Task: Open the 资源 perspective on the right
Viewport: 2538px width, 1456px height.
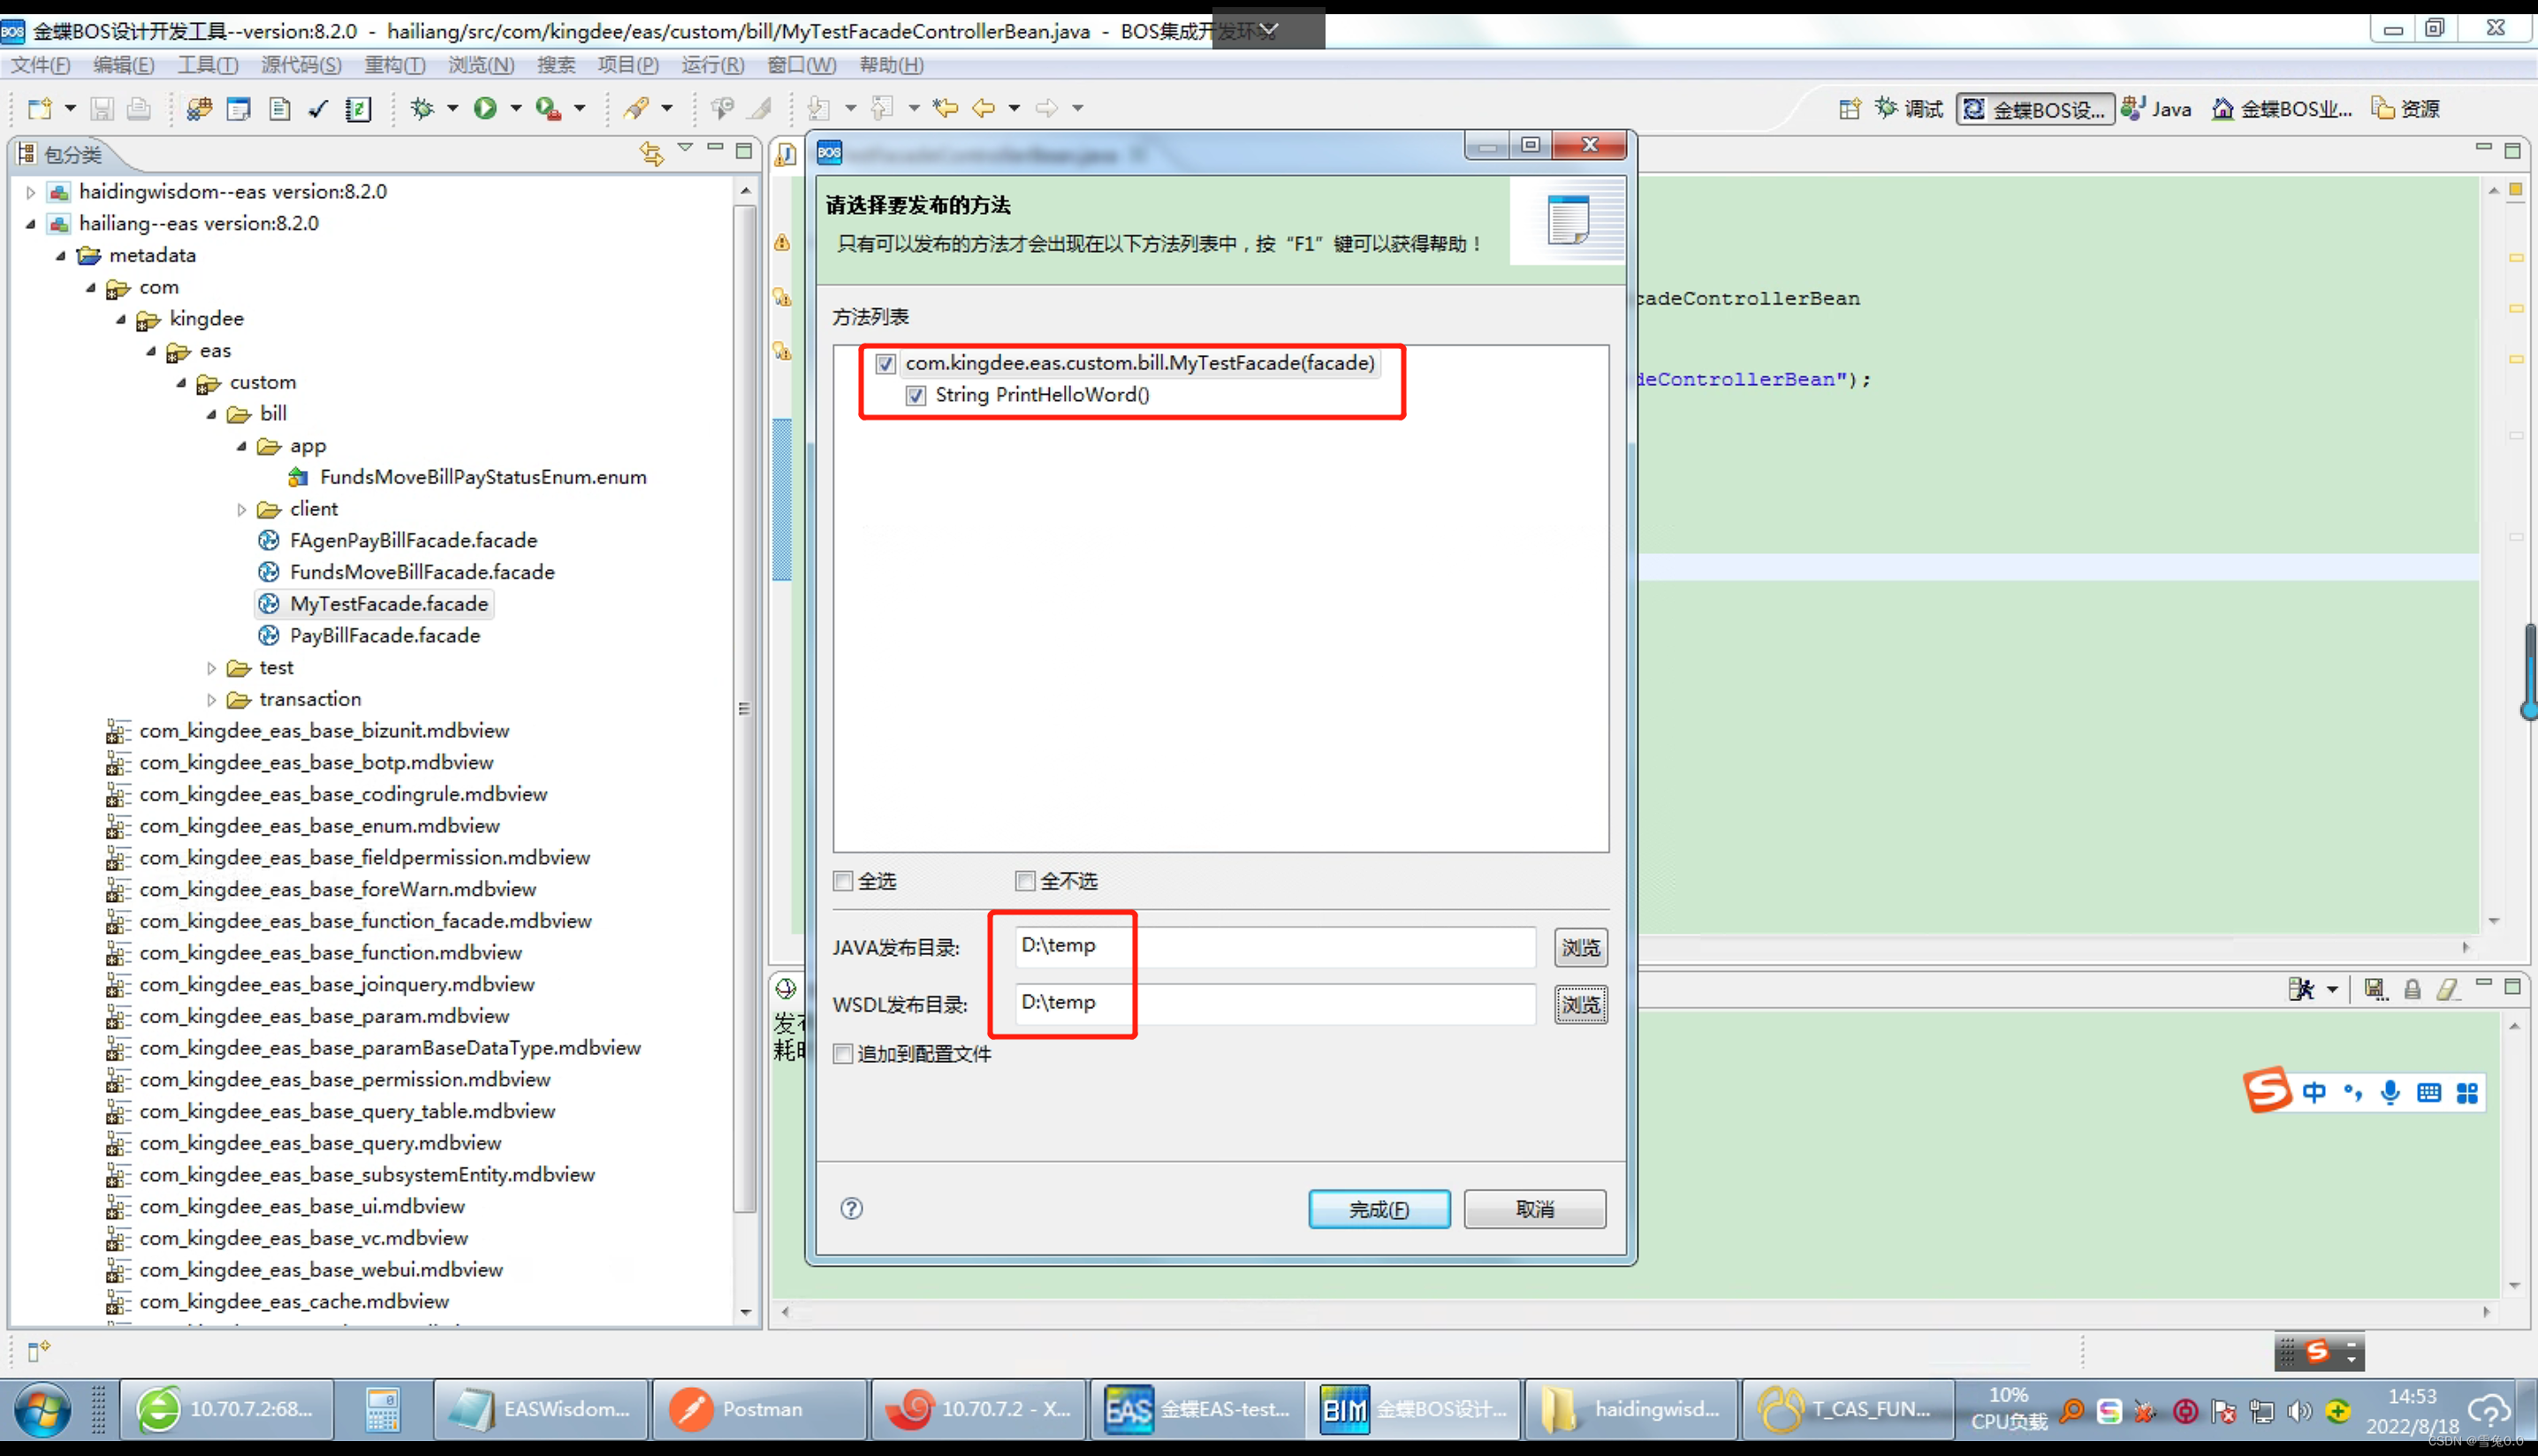Action: [2404, 108]
